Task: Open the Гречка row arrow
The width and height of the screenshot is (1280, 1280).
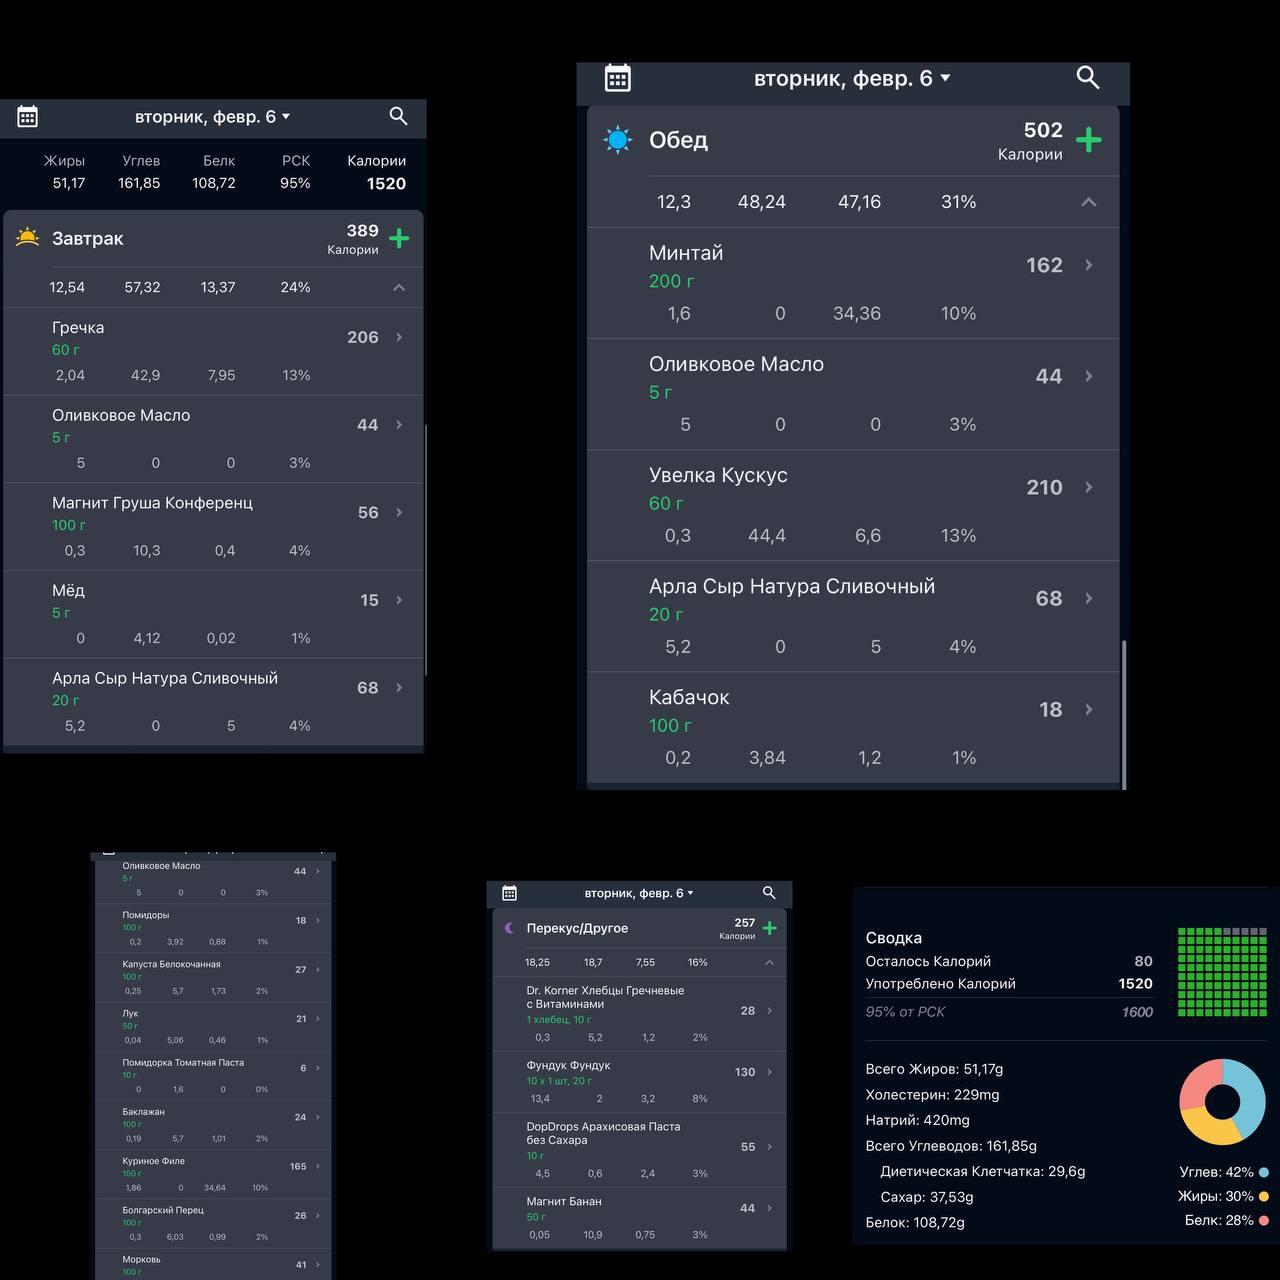Action: [399, 337]
